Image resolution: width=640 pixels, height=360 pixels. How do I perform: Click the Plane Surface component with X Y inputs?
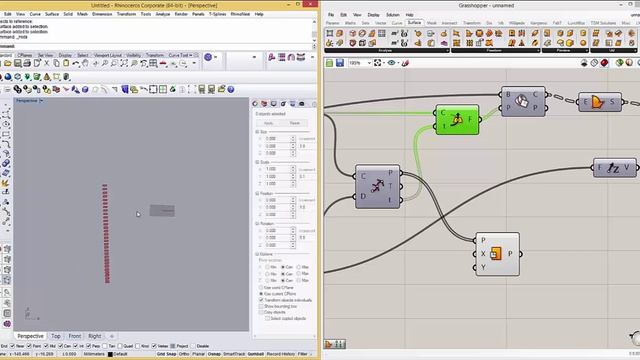tap(498, 254)
